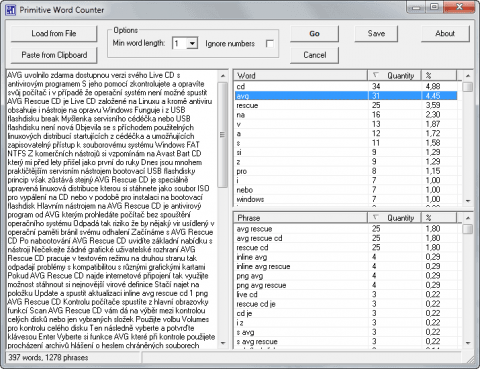Select the 'si' word row
The image size is (480, 369).
pos(346,152)
